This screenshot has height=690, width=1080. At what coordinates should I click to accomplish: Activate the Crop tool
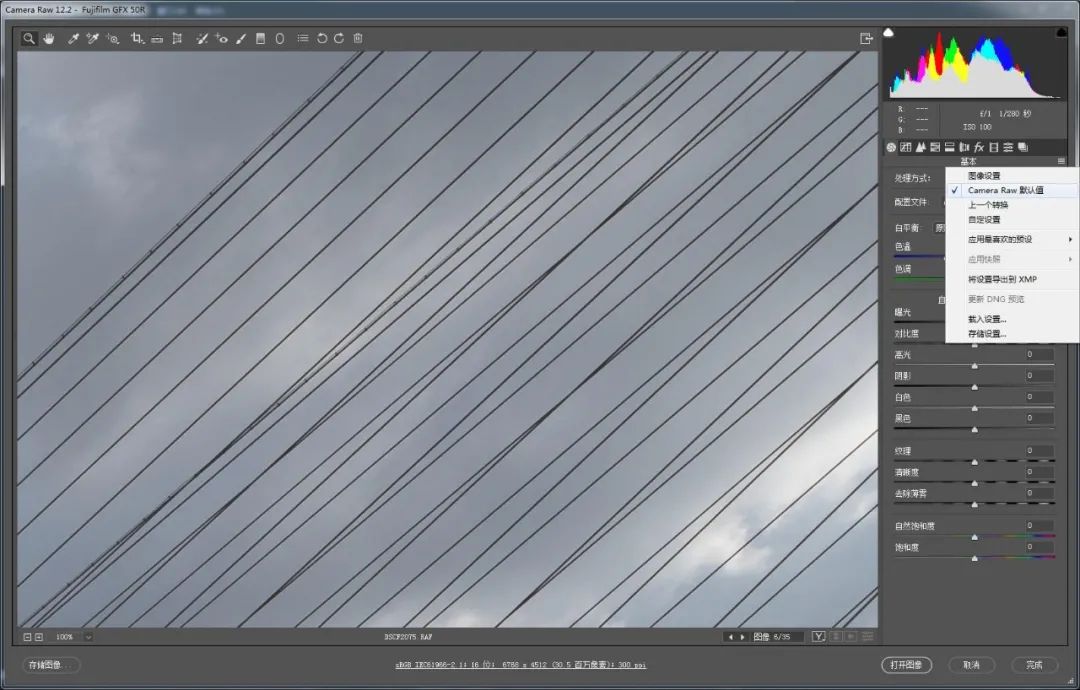click(137, 39)
